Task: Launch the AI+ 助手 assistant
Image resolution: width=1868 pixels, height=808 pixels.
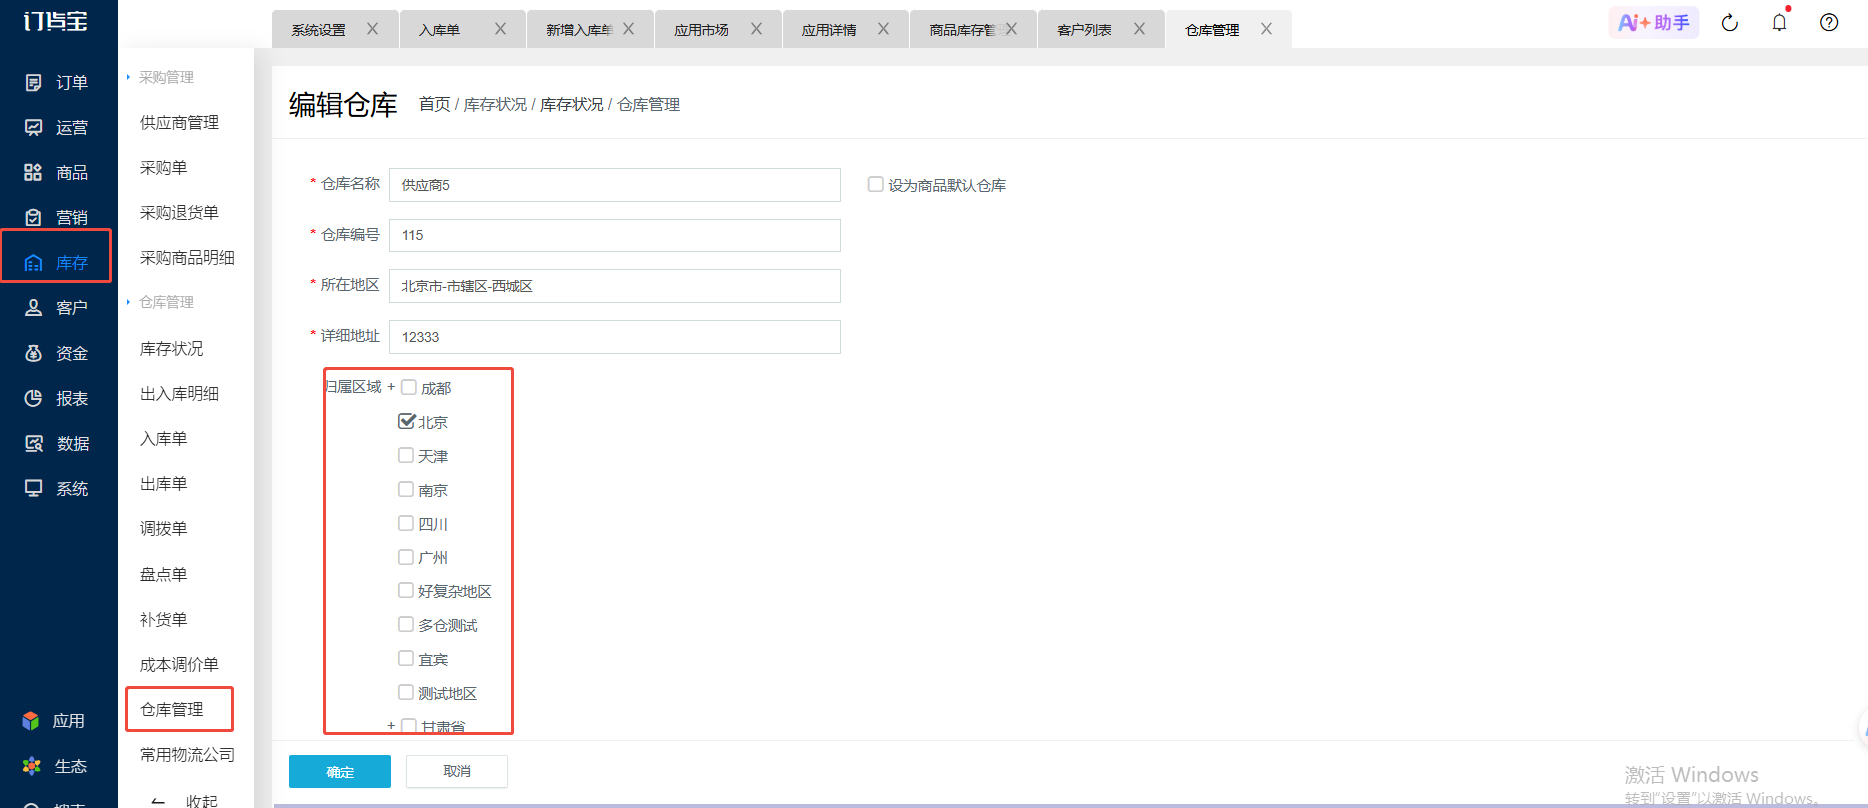Action: pos(1654,22)
